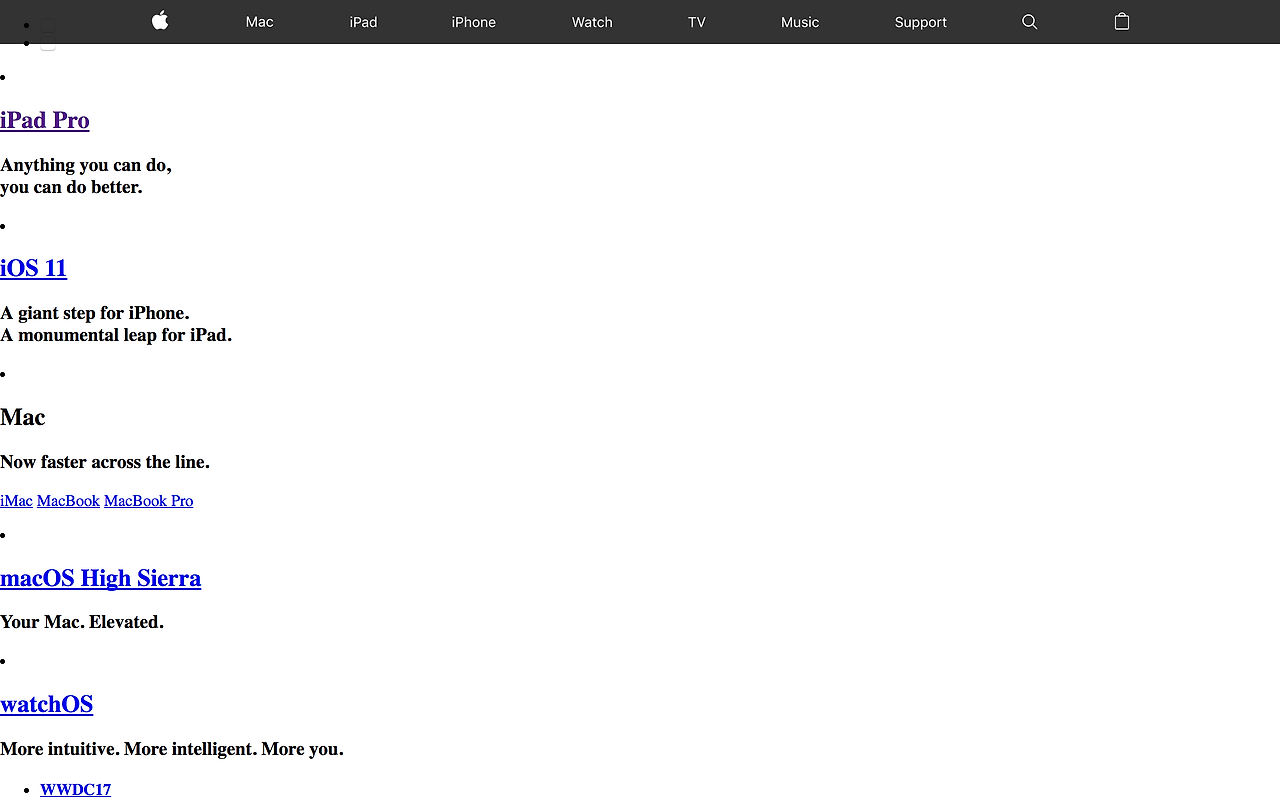Image resolution: width=1280 pixels, height=800 pixels.
Task: Click the text "Anything you can do, you can do better."
Action: [x=86, y=176]
